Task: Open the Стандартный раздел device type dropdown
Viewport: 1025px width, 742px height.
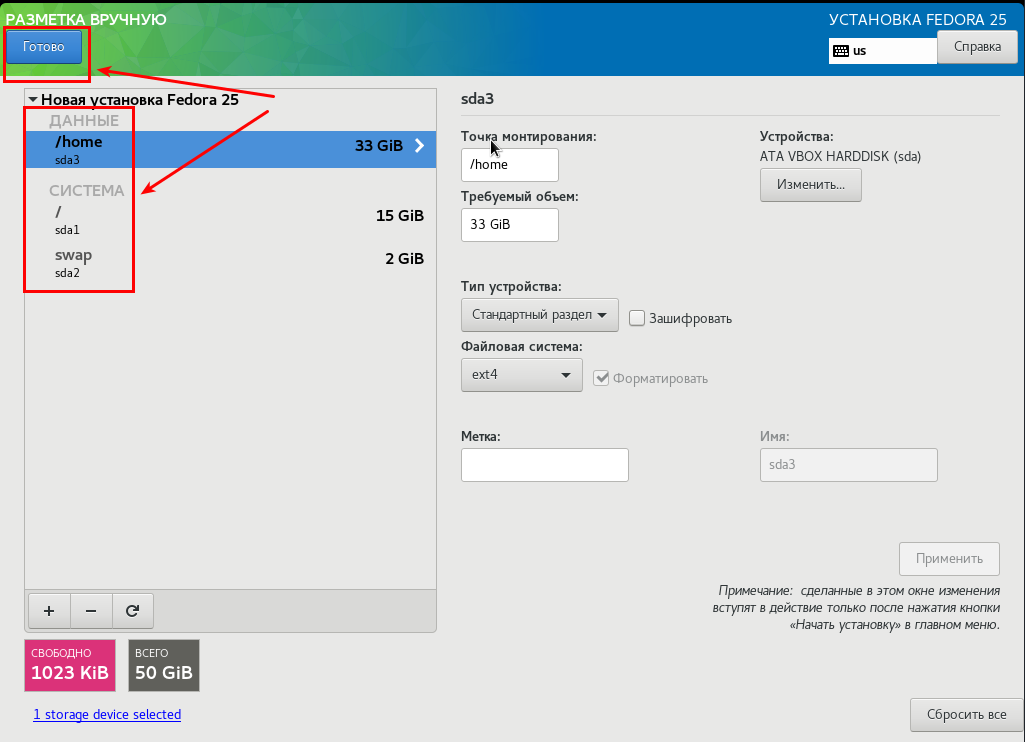Action: pyautogui.click(x=539, y=315)
